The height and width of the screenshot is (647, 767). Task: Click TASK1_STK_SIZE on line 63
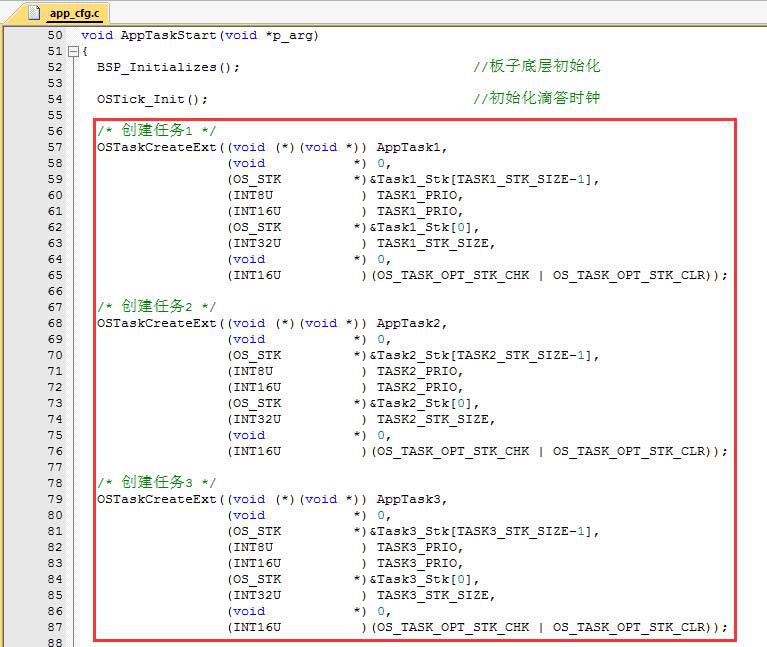click(432, 244)
